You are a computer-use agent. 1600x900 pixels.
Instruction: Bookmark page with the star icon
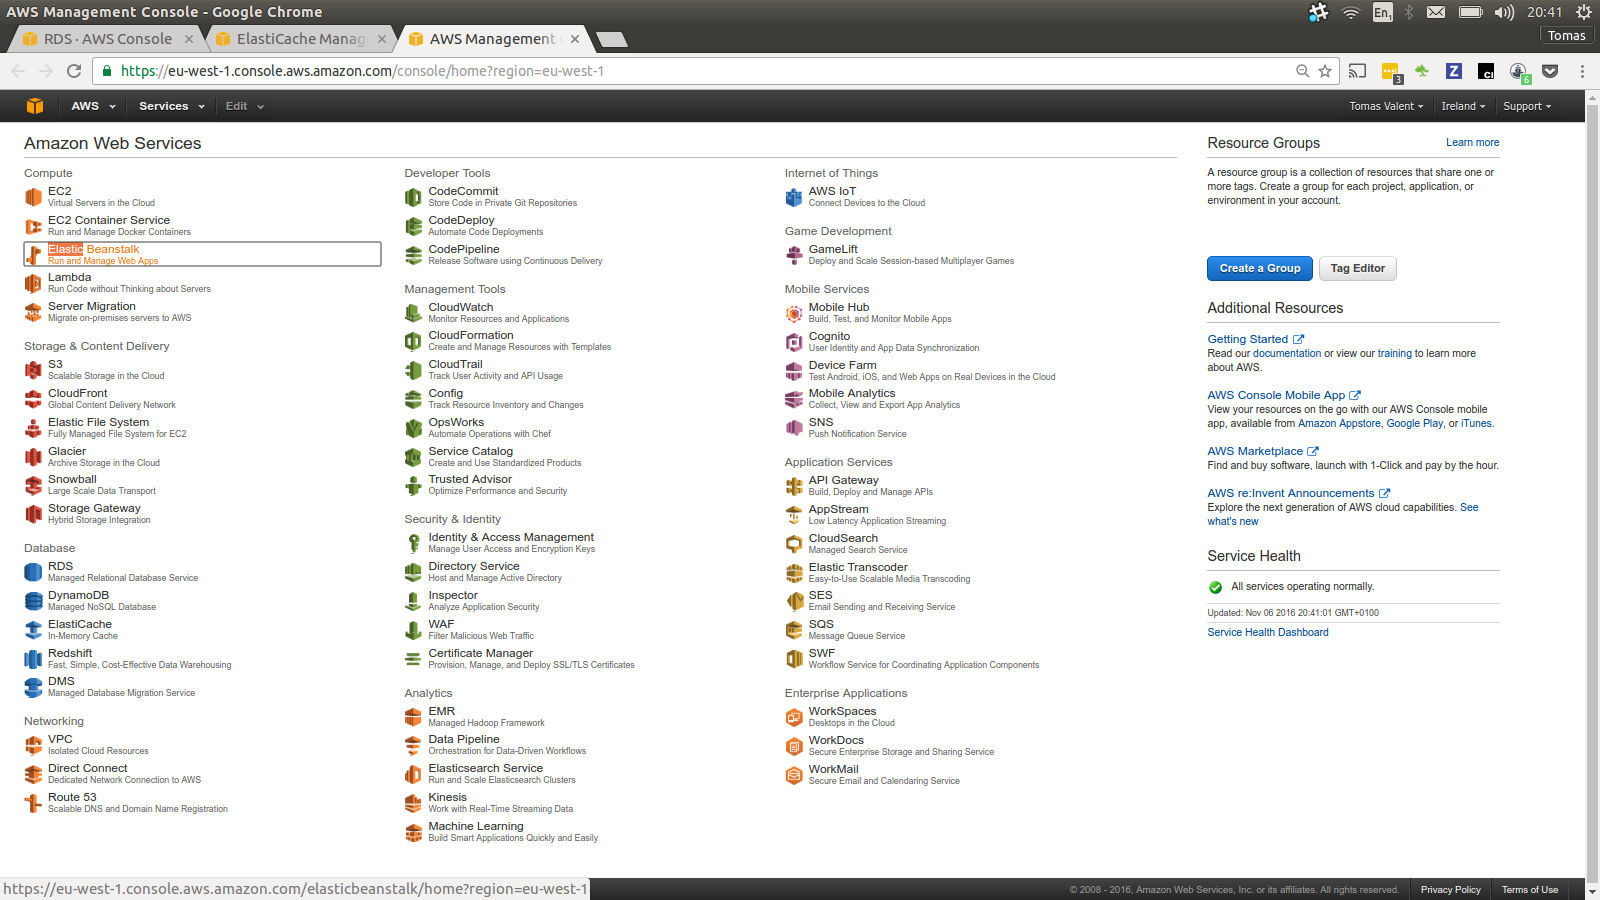(x=1325, y=71)
